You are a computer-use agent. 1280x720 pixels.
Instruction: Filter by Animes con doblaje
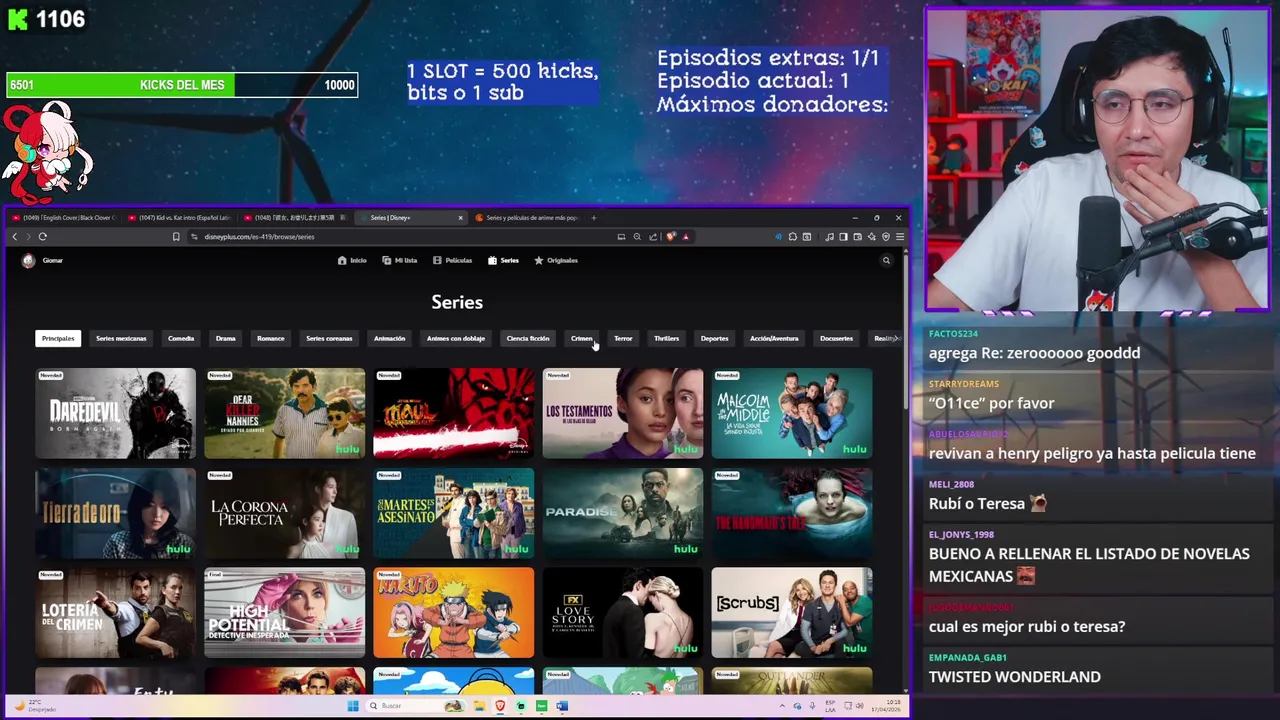[456, 338]
